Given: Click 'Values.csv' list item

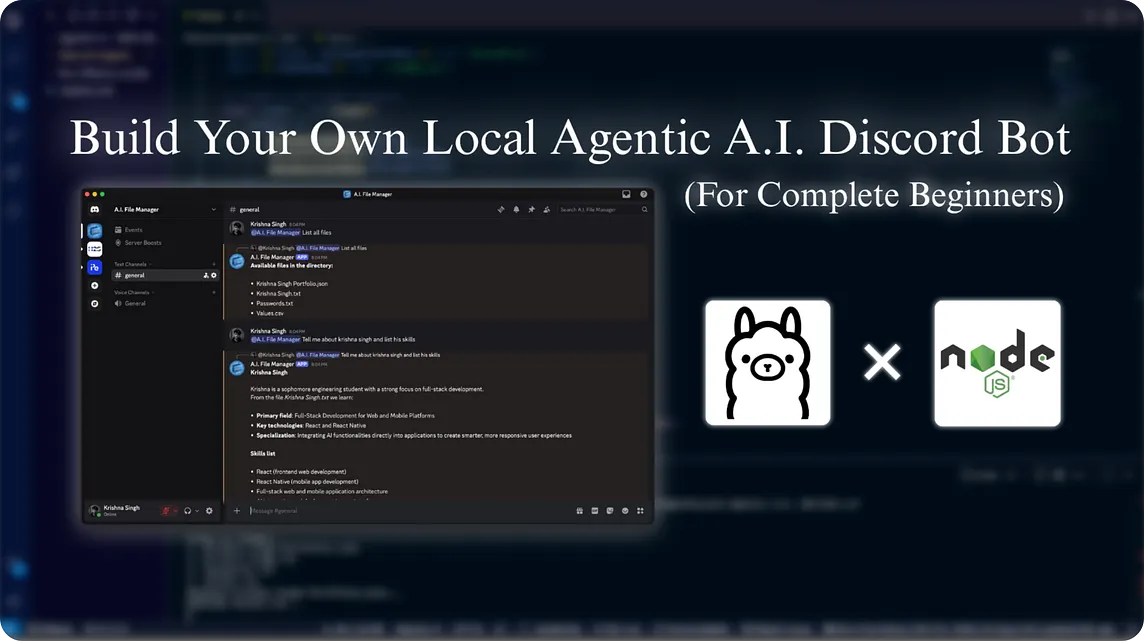Looking at the screenshot, I should (270, 314).
